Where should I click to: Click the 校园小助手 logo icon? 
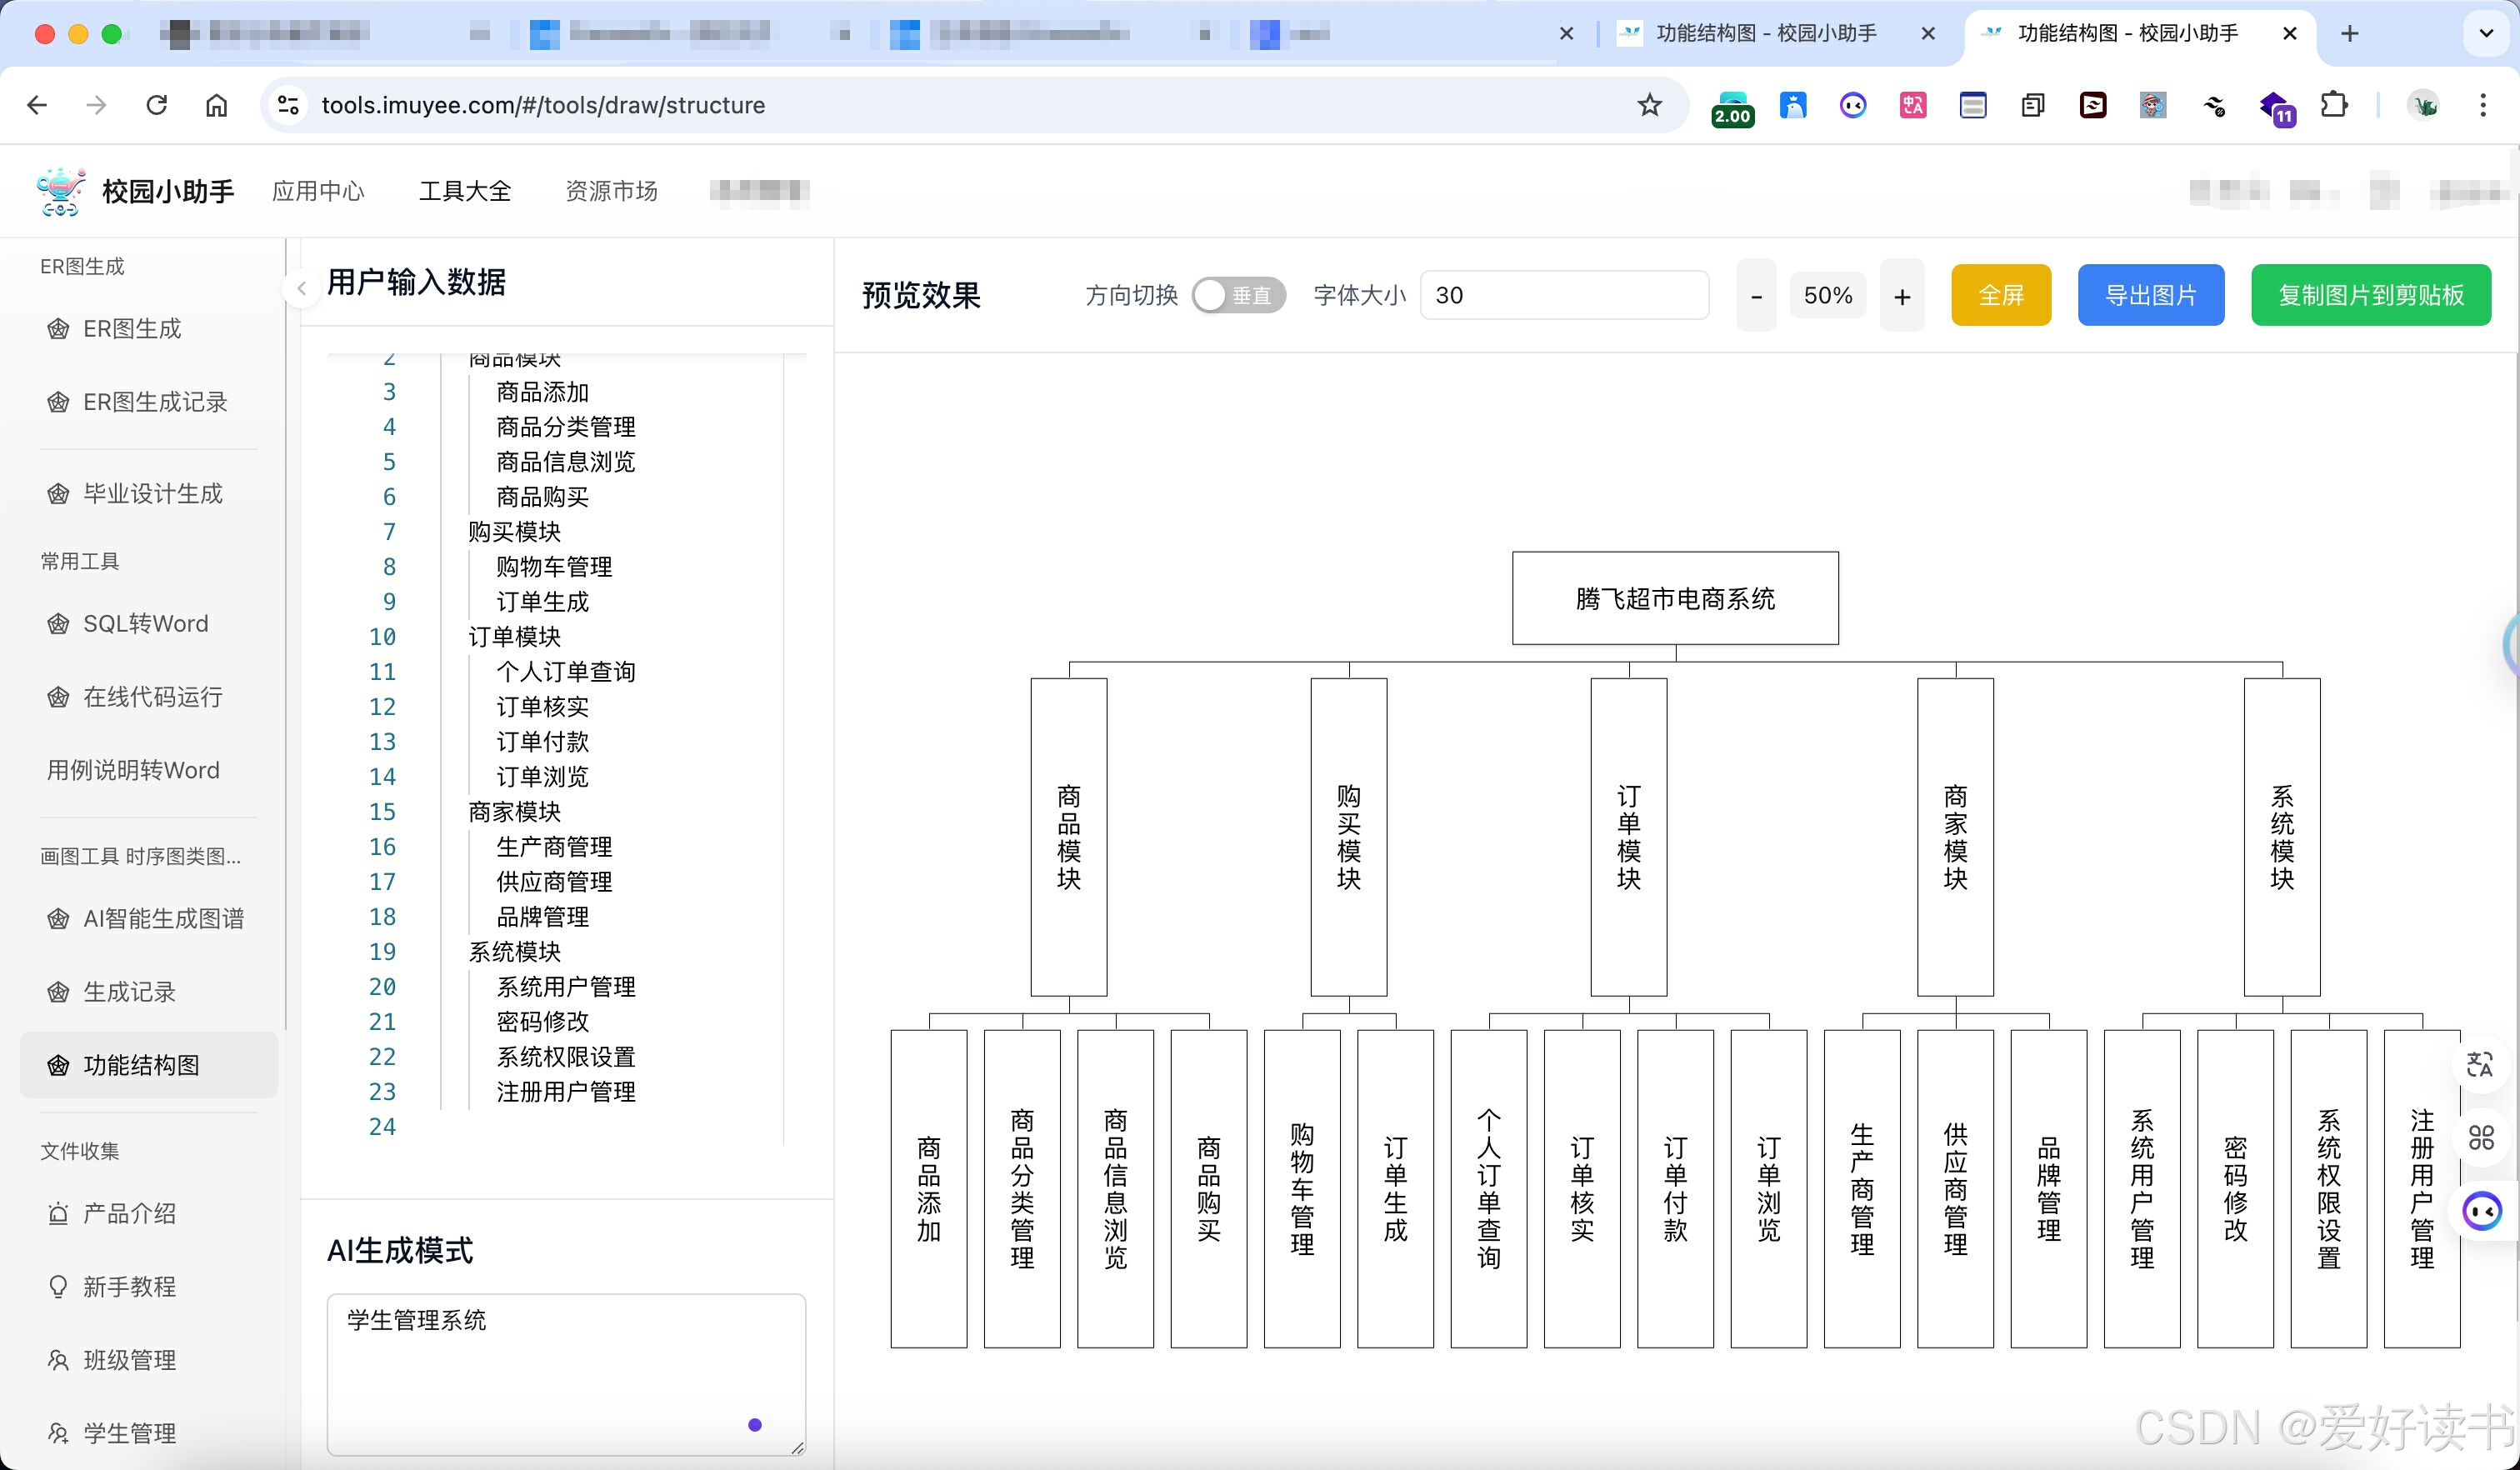(60, 191)
